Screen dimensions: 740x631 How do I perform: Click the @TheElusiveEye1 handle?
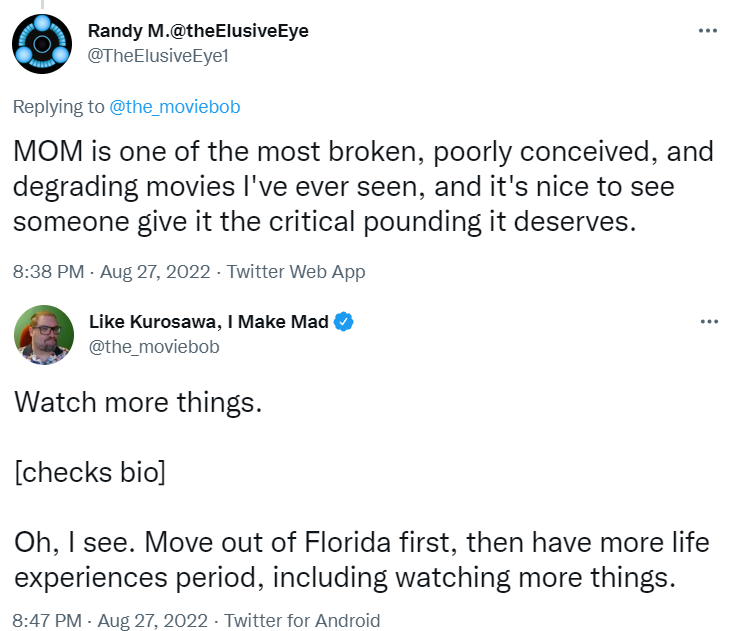(159, 56)
